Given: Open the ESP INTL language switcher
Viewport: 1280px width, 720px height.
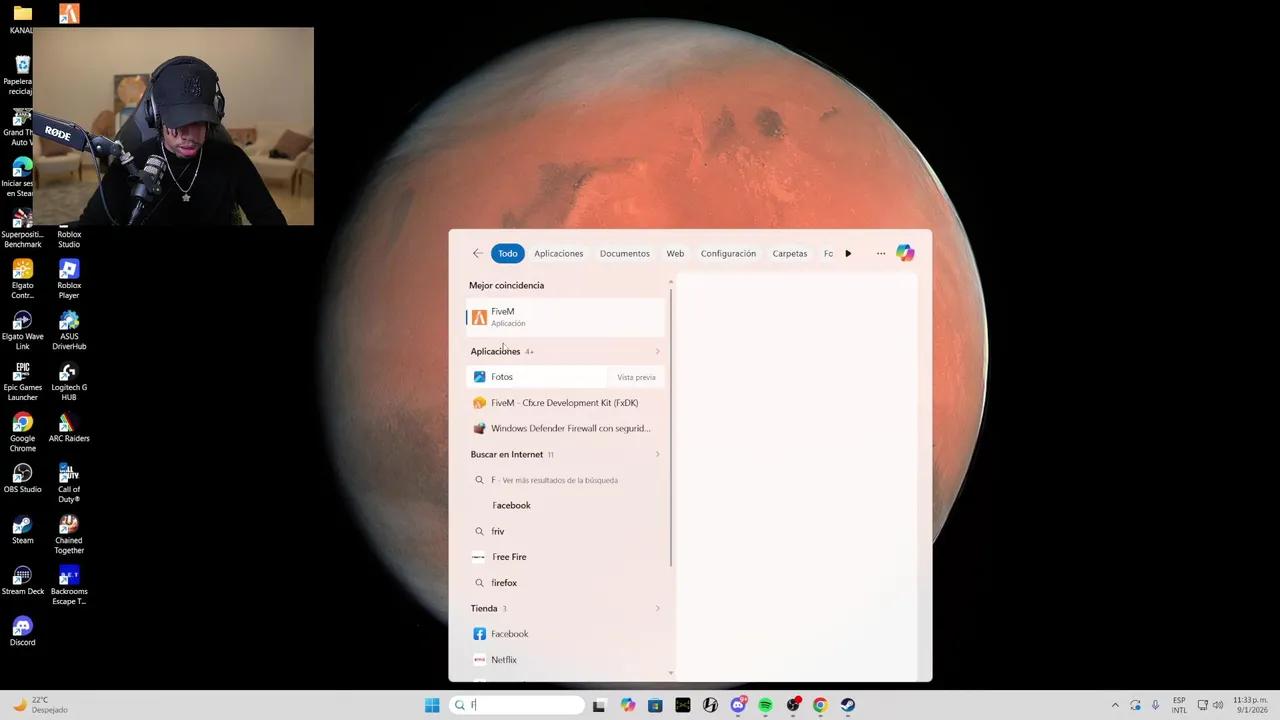Looking at the screenshot, I should 1179,705.
